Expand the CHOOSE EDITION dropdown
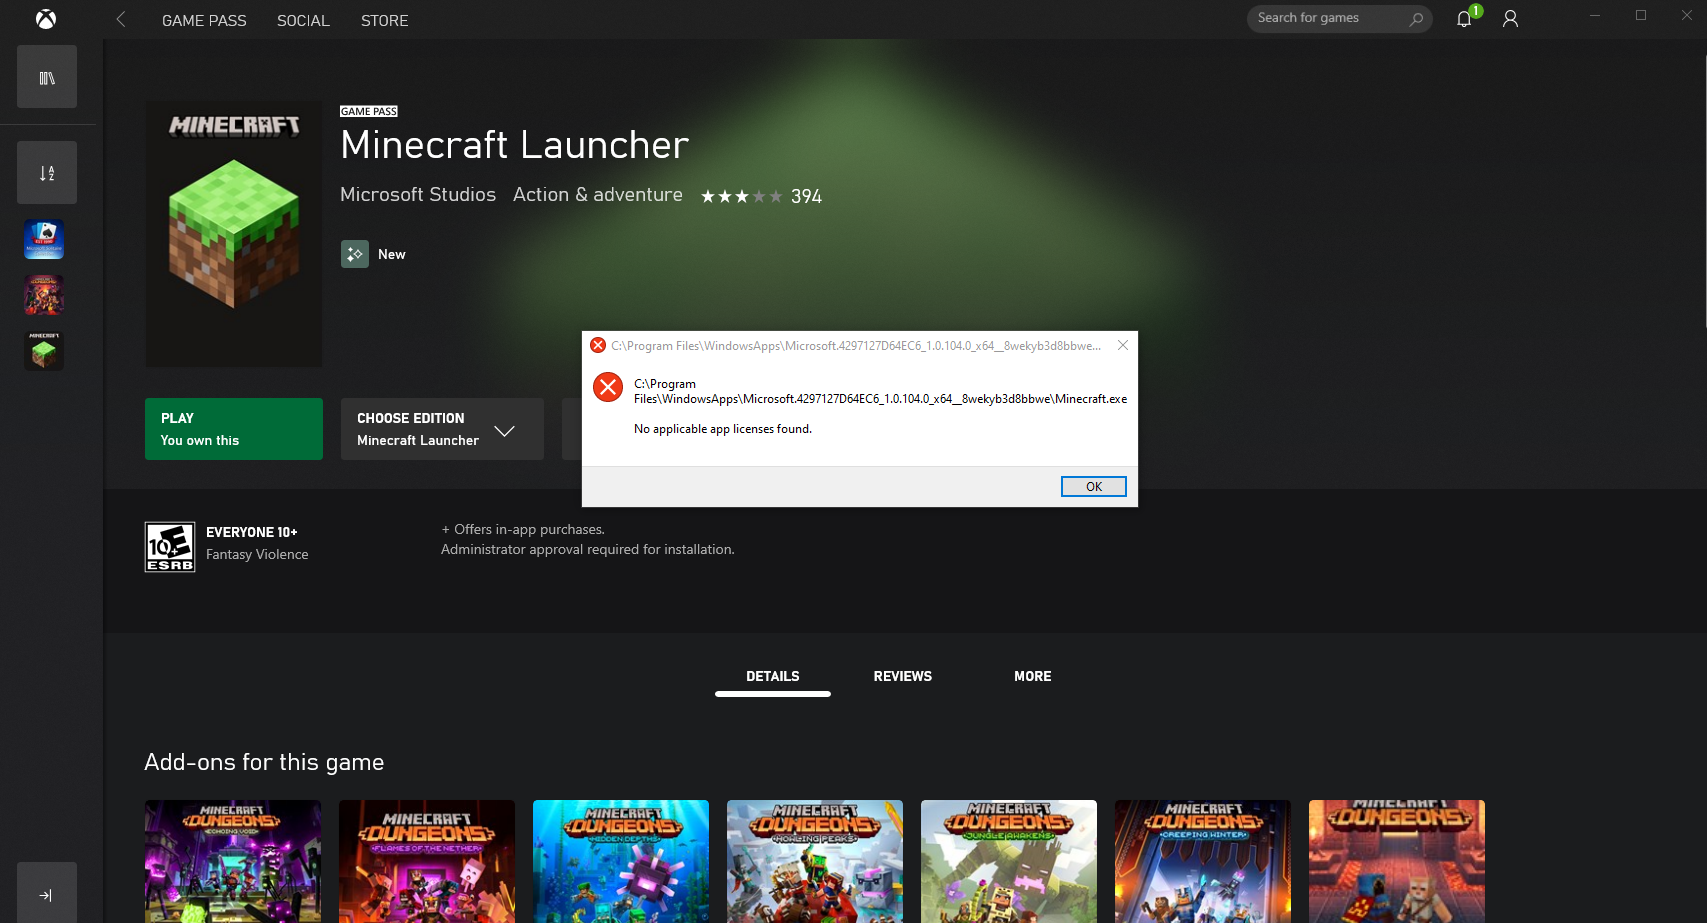This screenshot has width=1707, height=923. pyautogui.click(x=442, y=429)
